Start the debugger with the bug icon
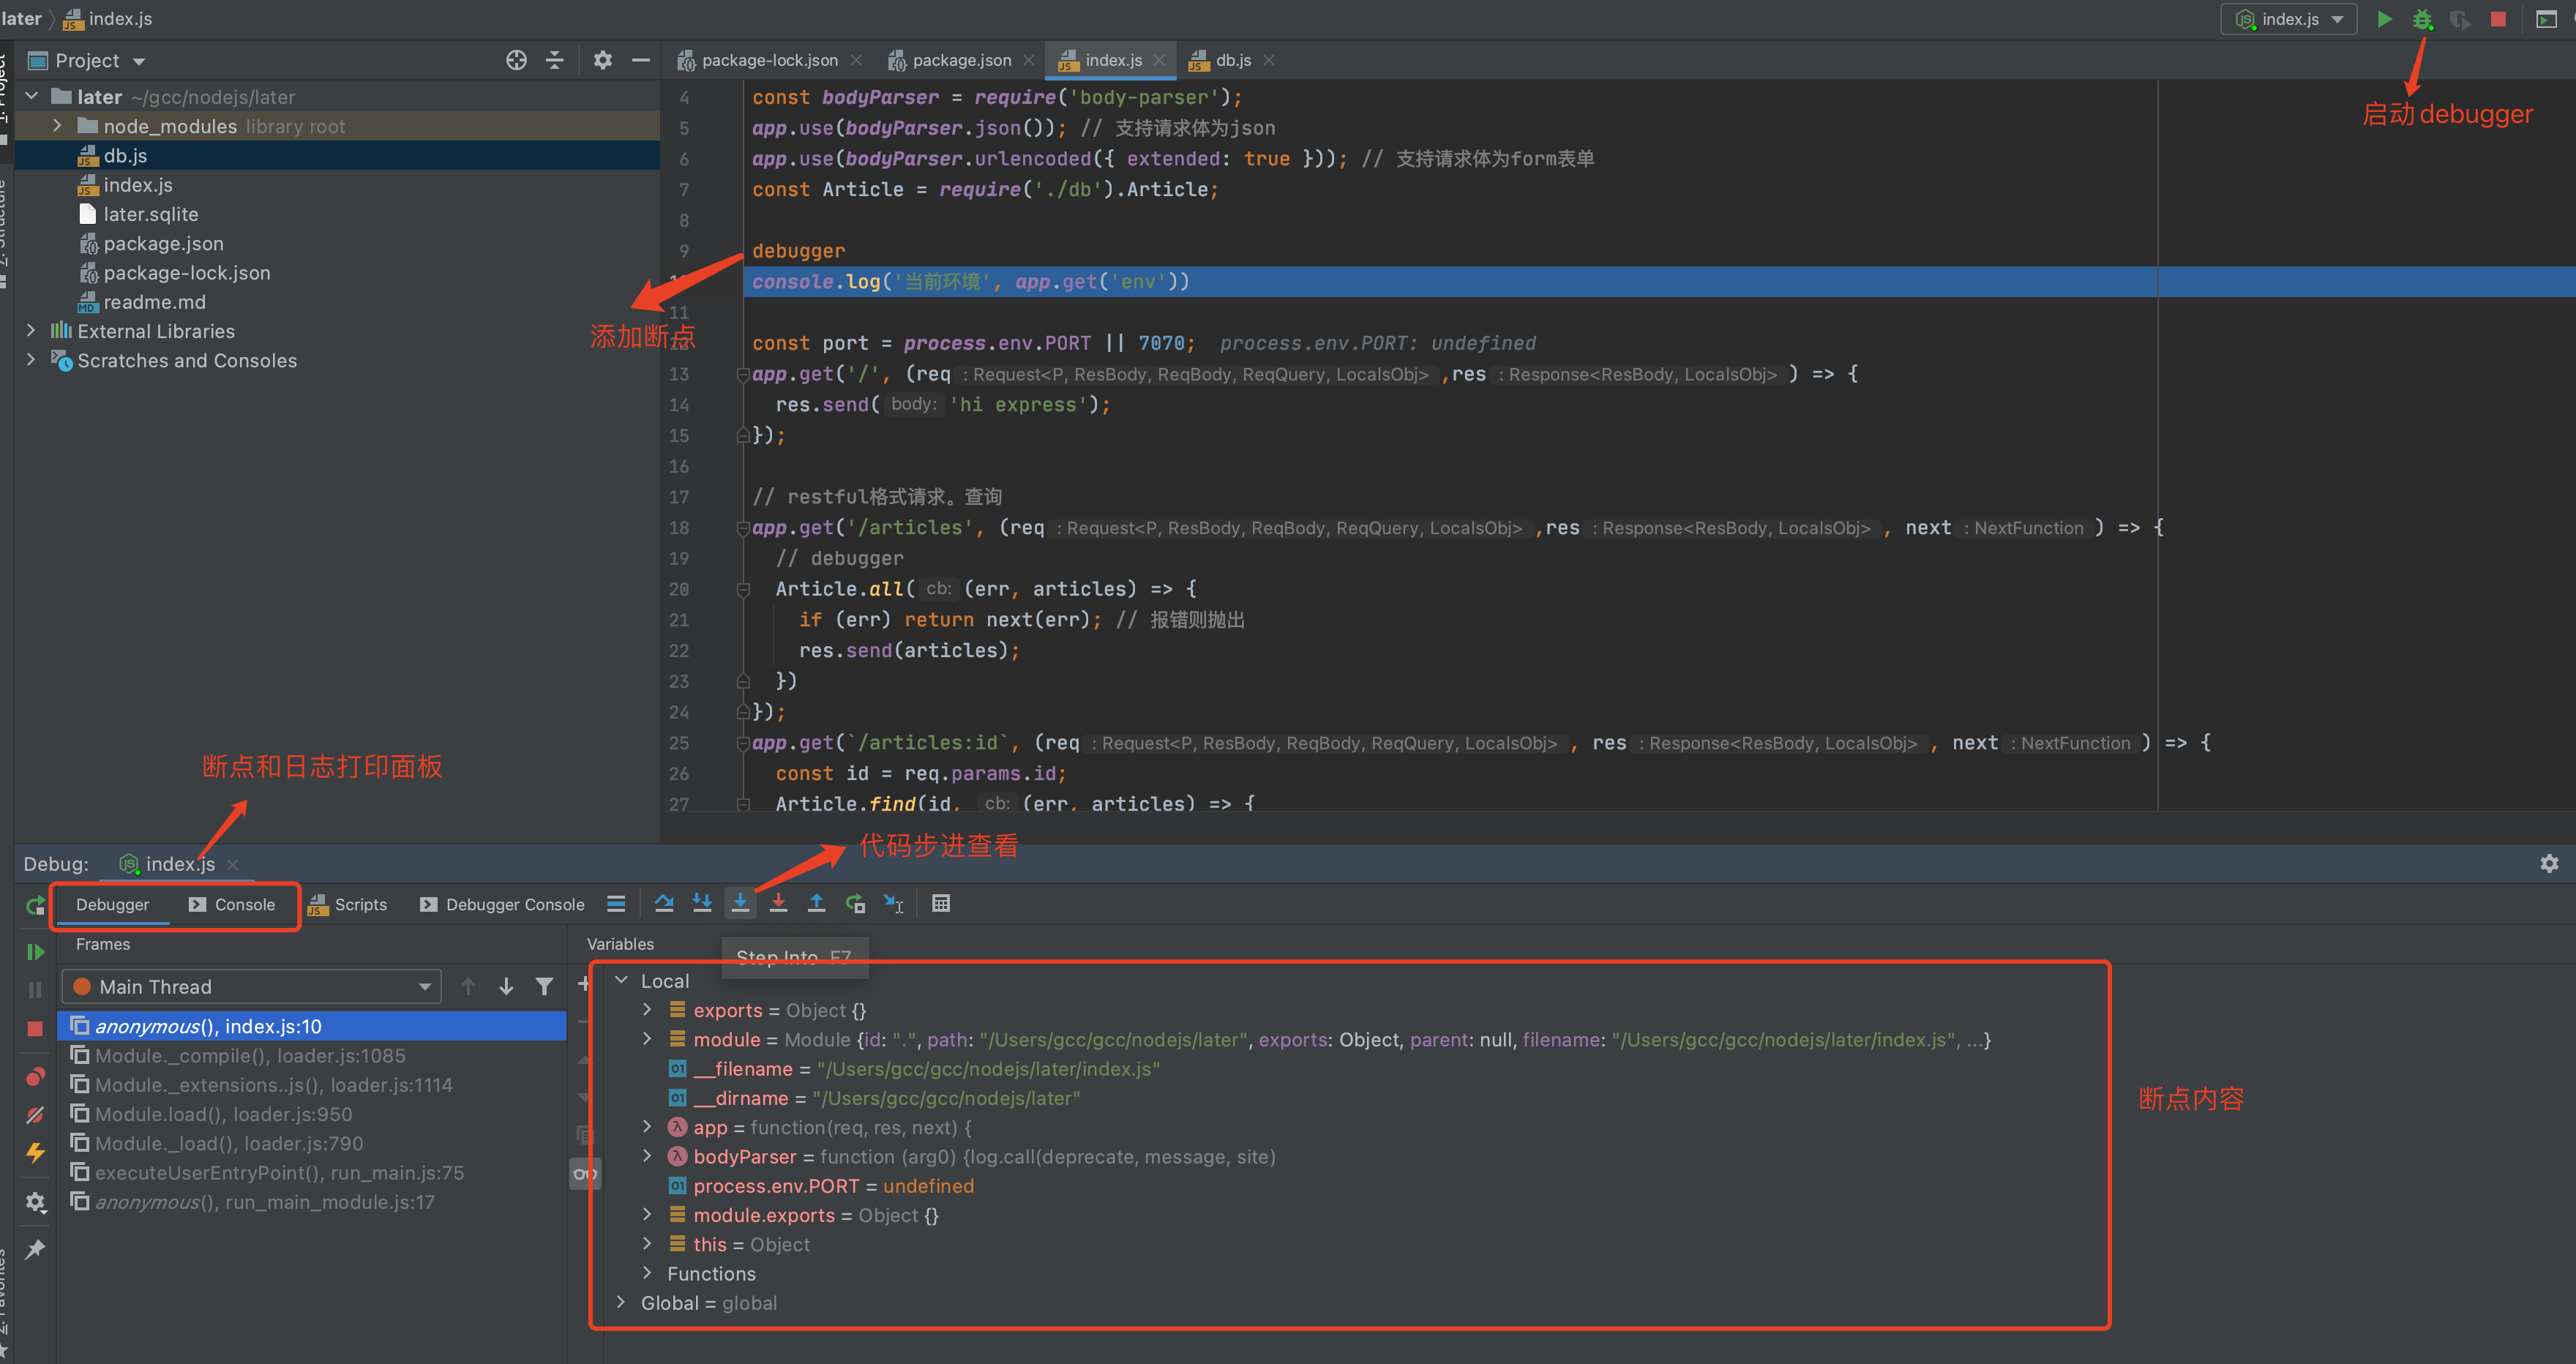Image resolution: width=2576 pixels, height=1364 pixels. click(2422, 19)
